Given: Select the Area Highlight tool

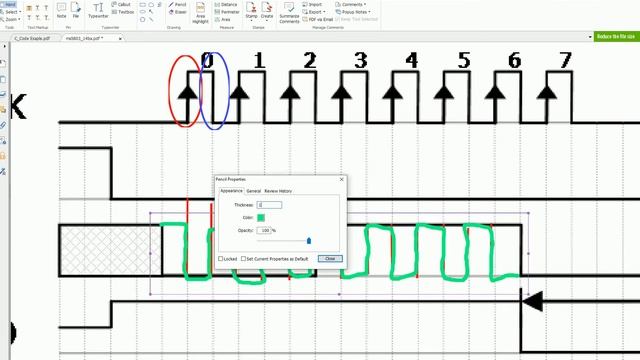Looking at the screenshot, I should pos(200,13).
